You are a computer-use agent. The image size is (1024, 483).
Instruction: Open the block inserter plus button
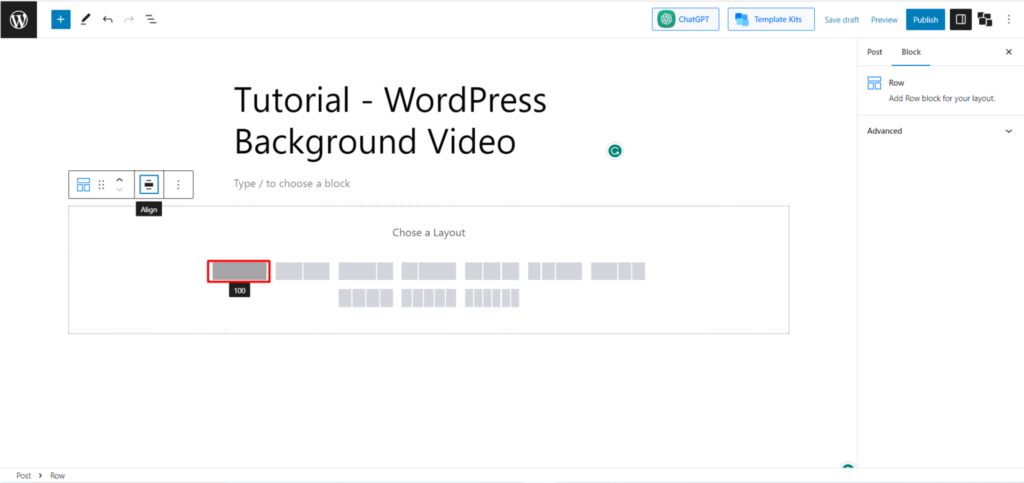point(61,20)
